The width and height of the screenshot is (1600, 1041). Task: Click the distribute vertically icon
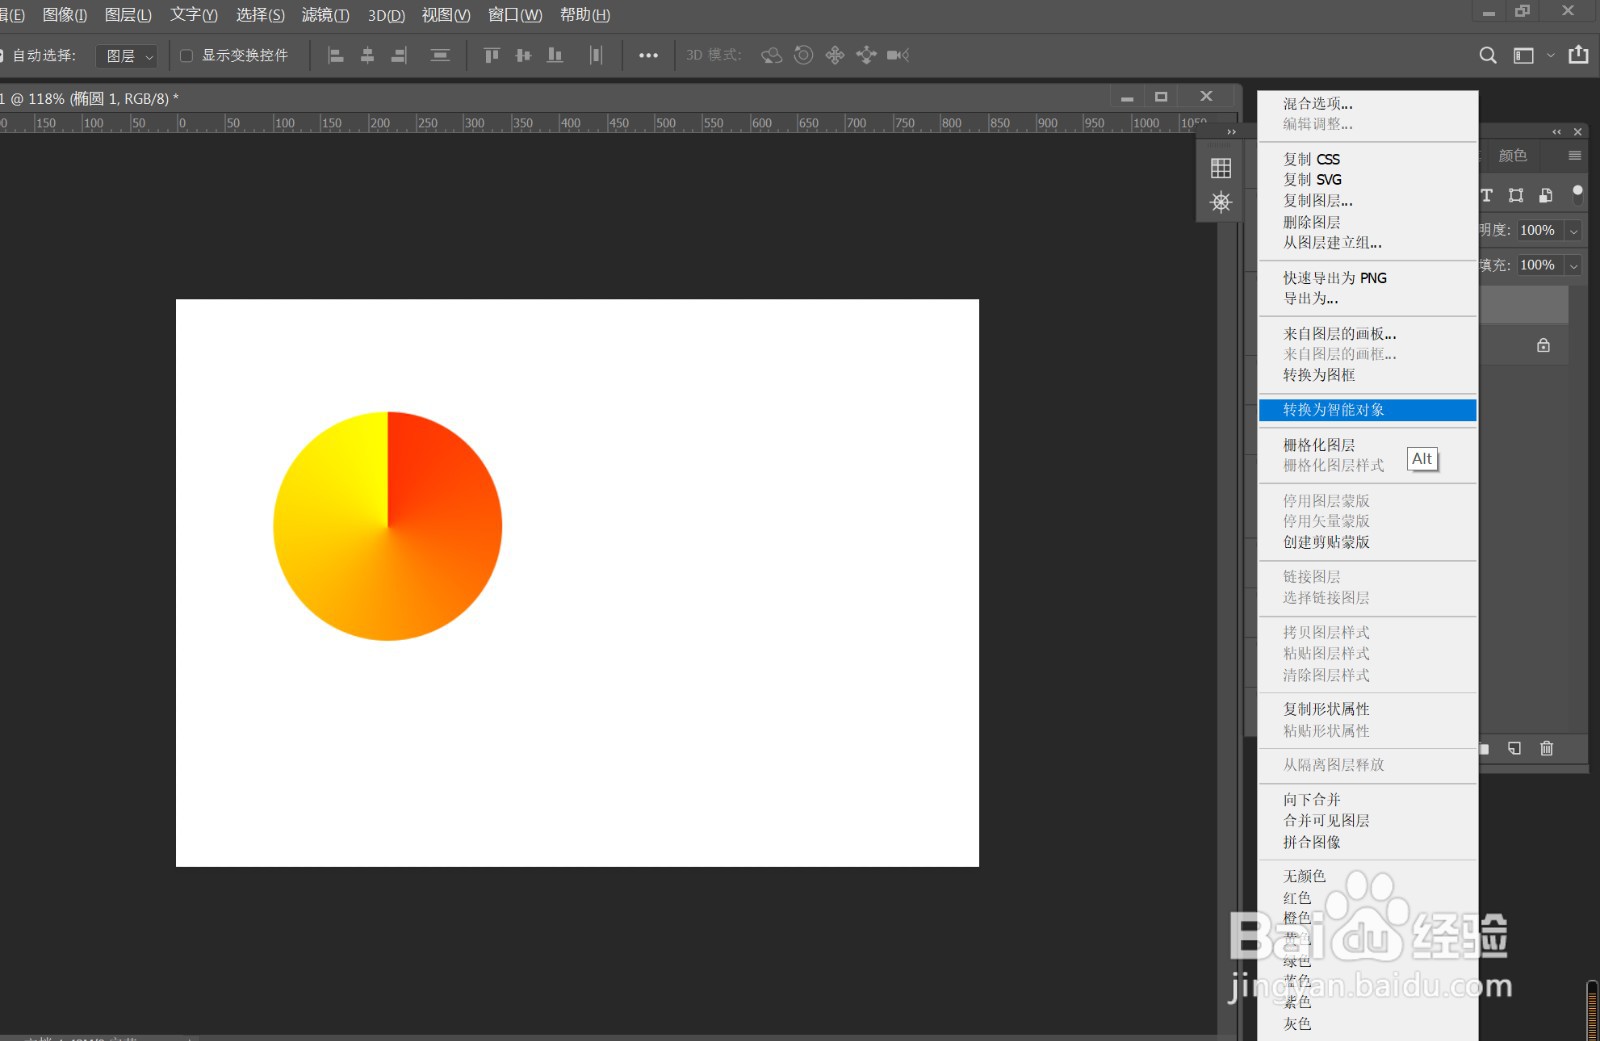[440, 55]
